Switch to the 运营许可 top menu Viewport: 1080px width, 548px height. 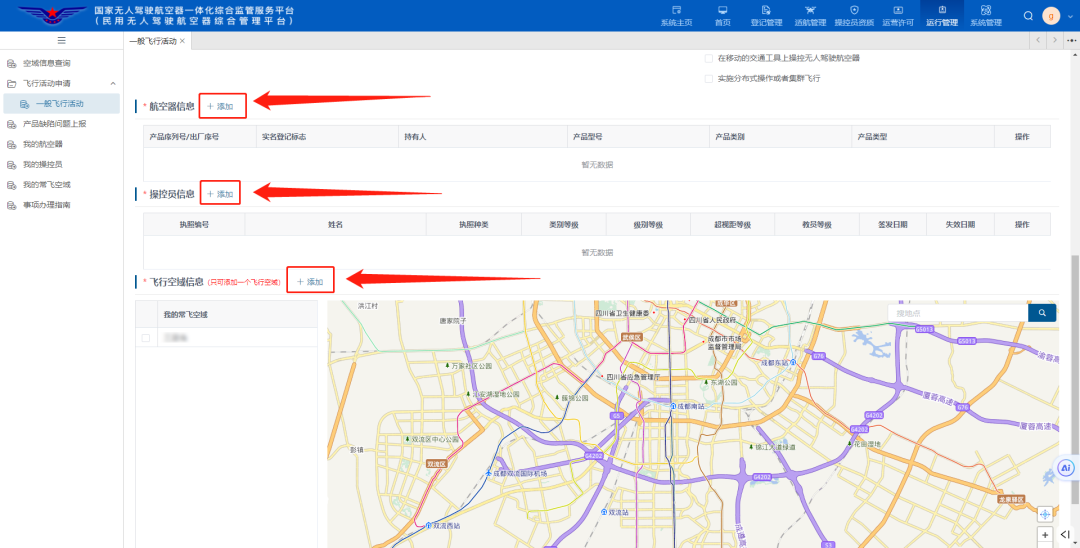898,15
